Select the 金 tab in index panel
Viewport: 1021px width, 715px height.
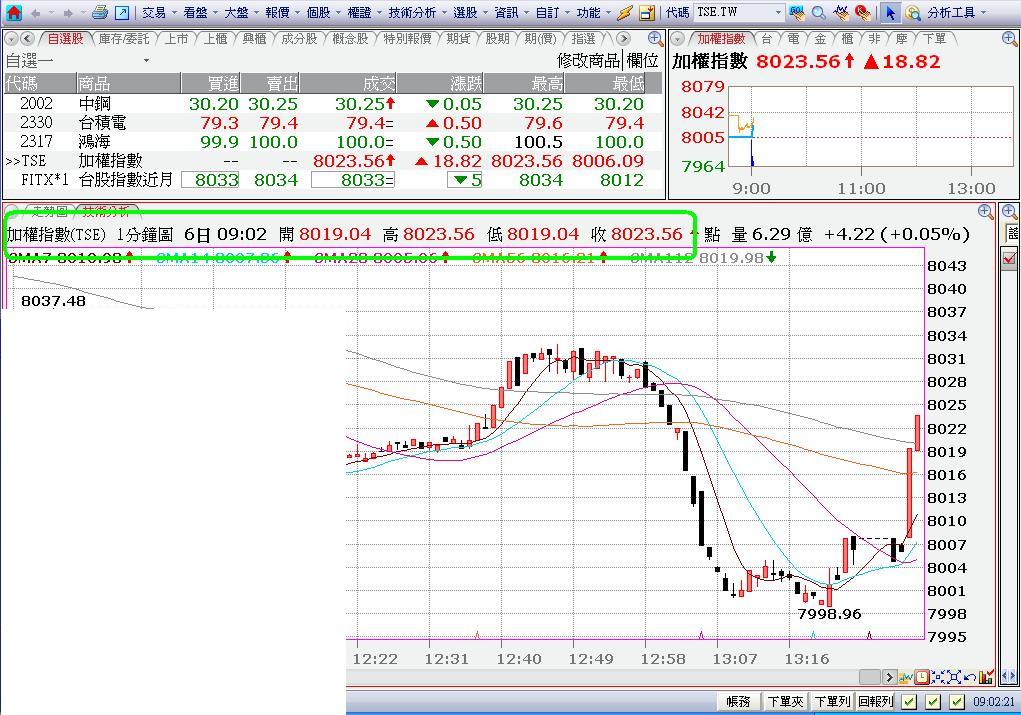[x=820, y=39]
